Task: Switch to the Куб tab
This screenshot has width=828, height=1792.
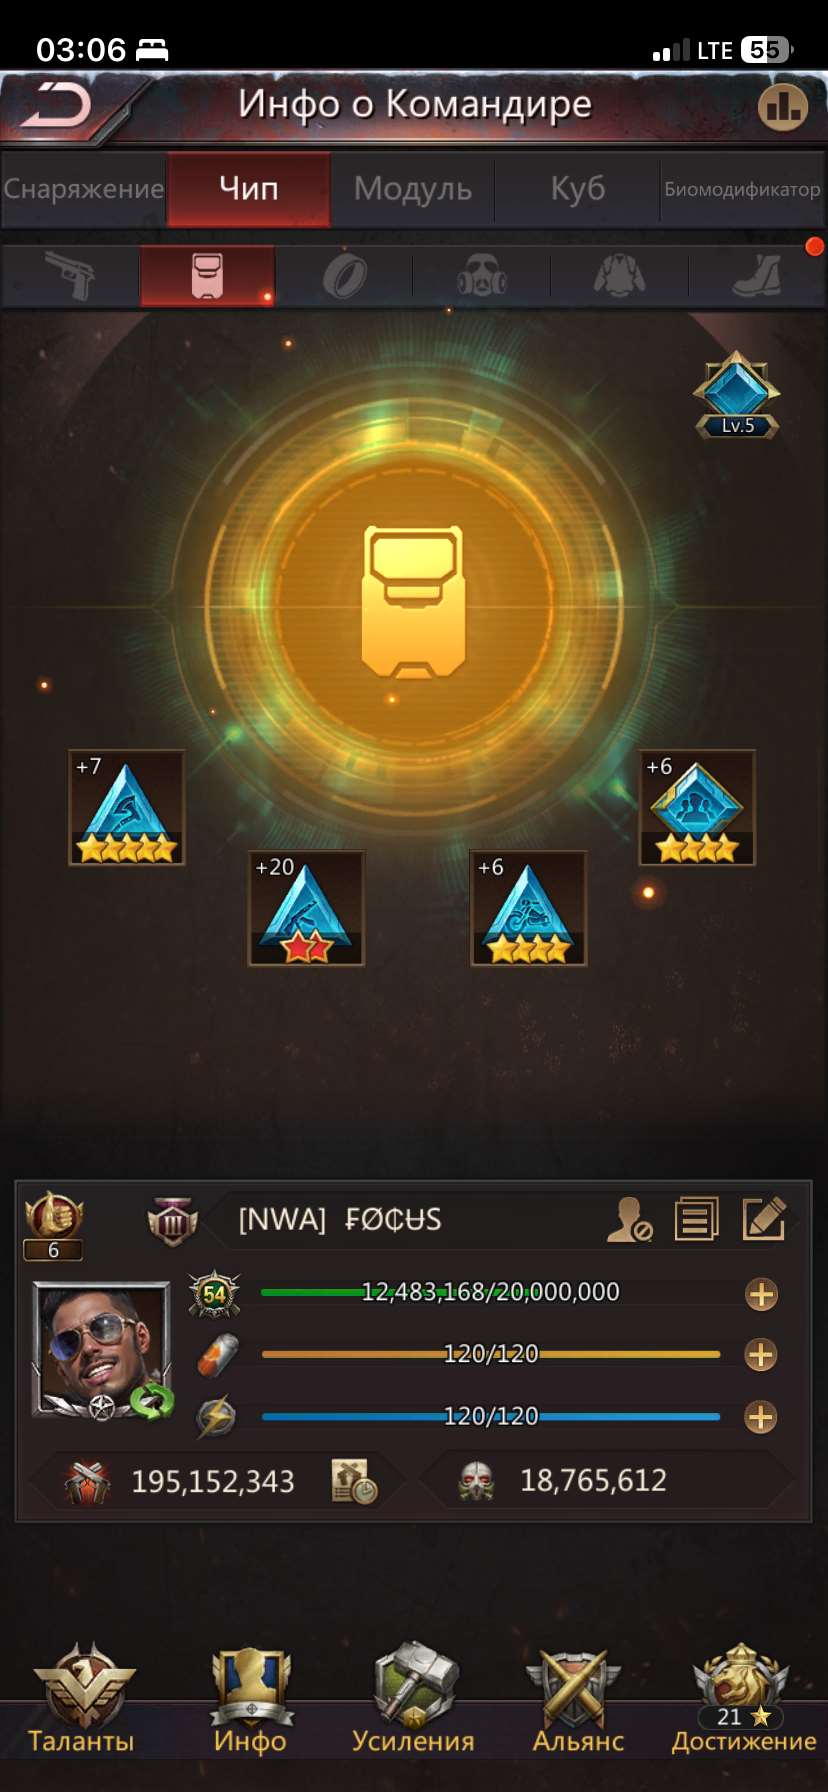Action: click(577, 188)
